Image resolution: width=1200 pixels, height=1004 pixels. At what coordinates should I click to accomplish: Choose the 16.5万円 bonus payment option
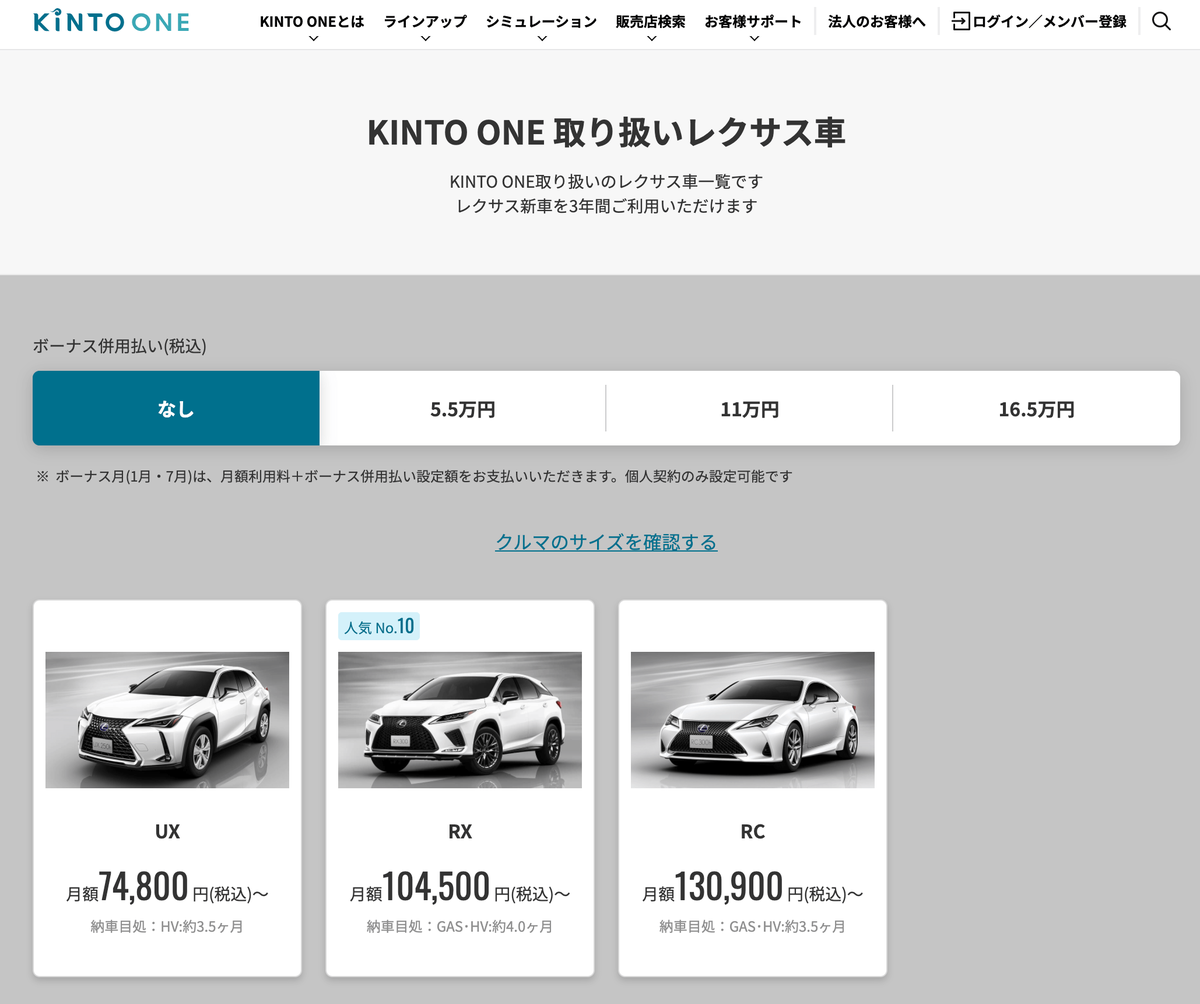click(1036, 408)
